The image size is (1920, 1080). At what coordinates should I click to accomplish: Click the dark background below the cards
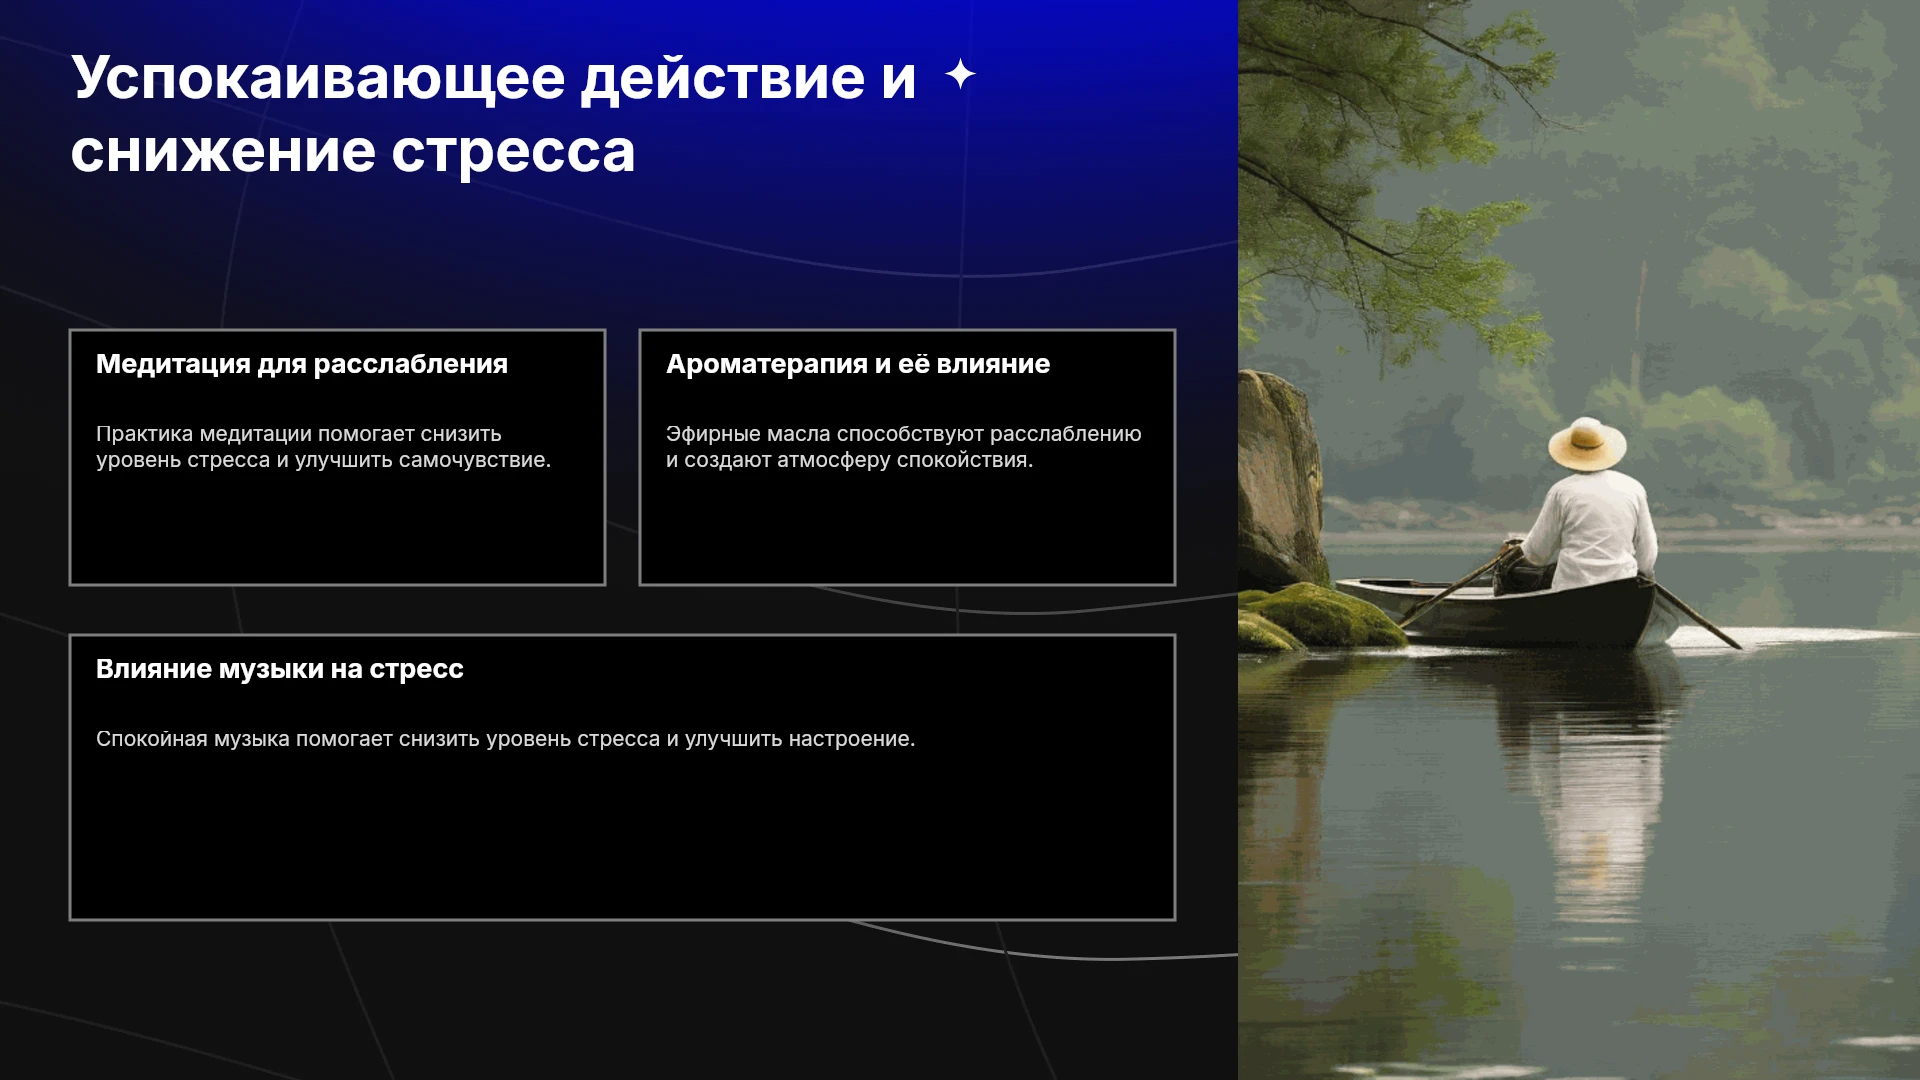coord(620,1000)
